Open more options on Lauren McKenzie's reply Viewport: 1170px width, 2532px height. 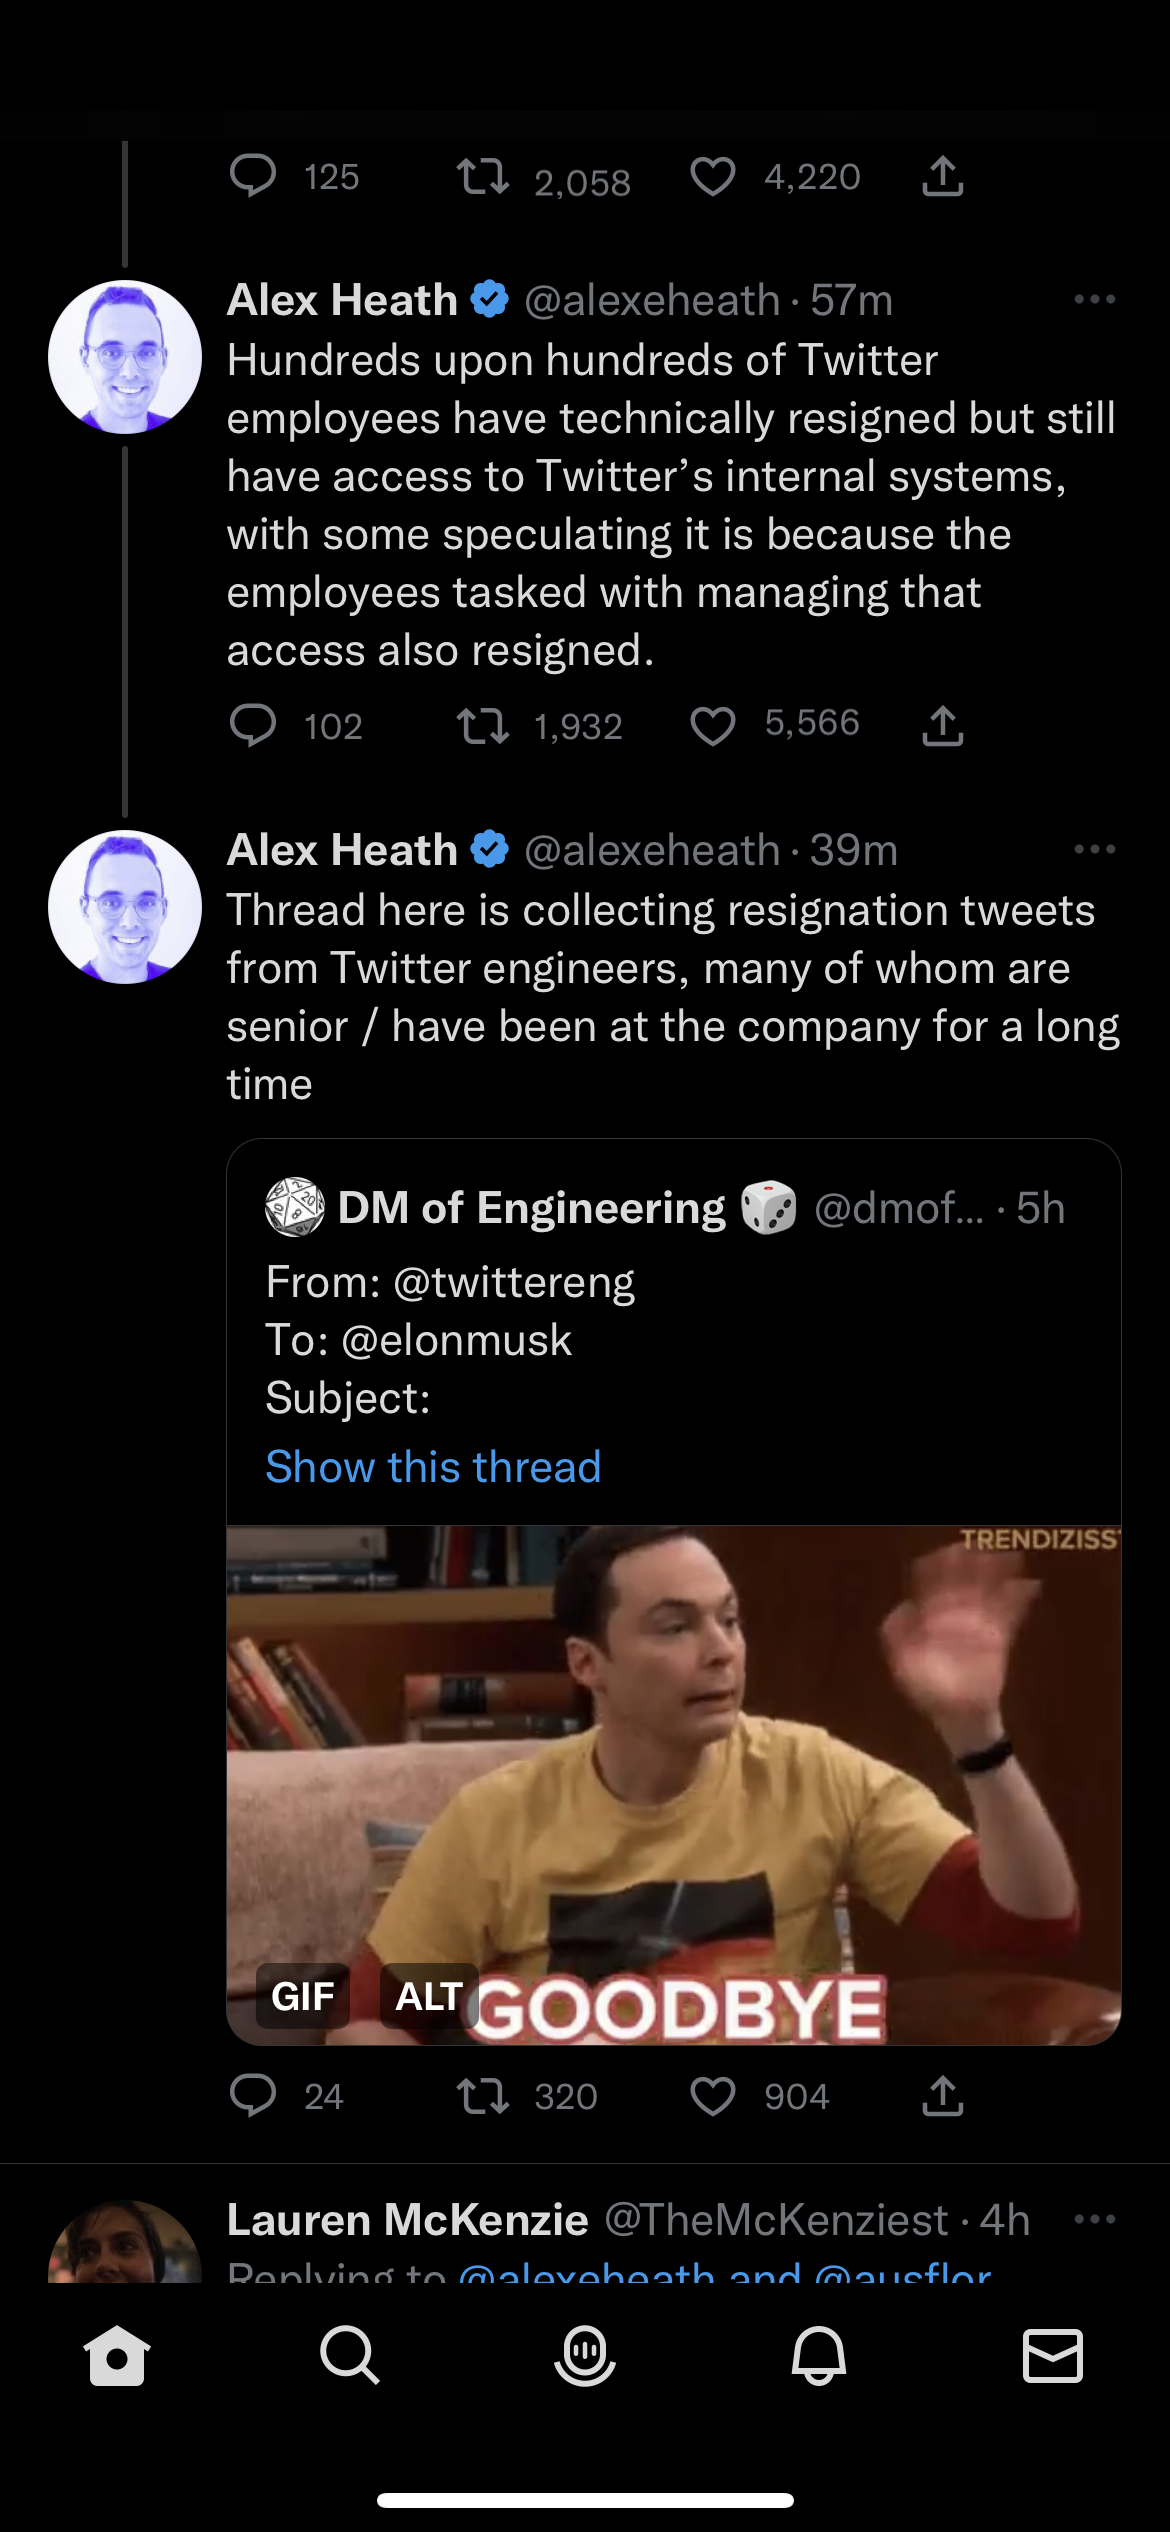coord(1094,2220)
